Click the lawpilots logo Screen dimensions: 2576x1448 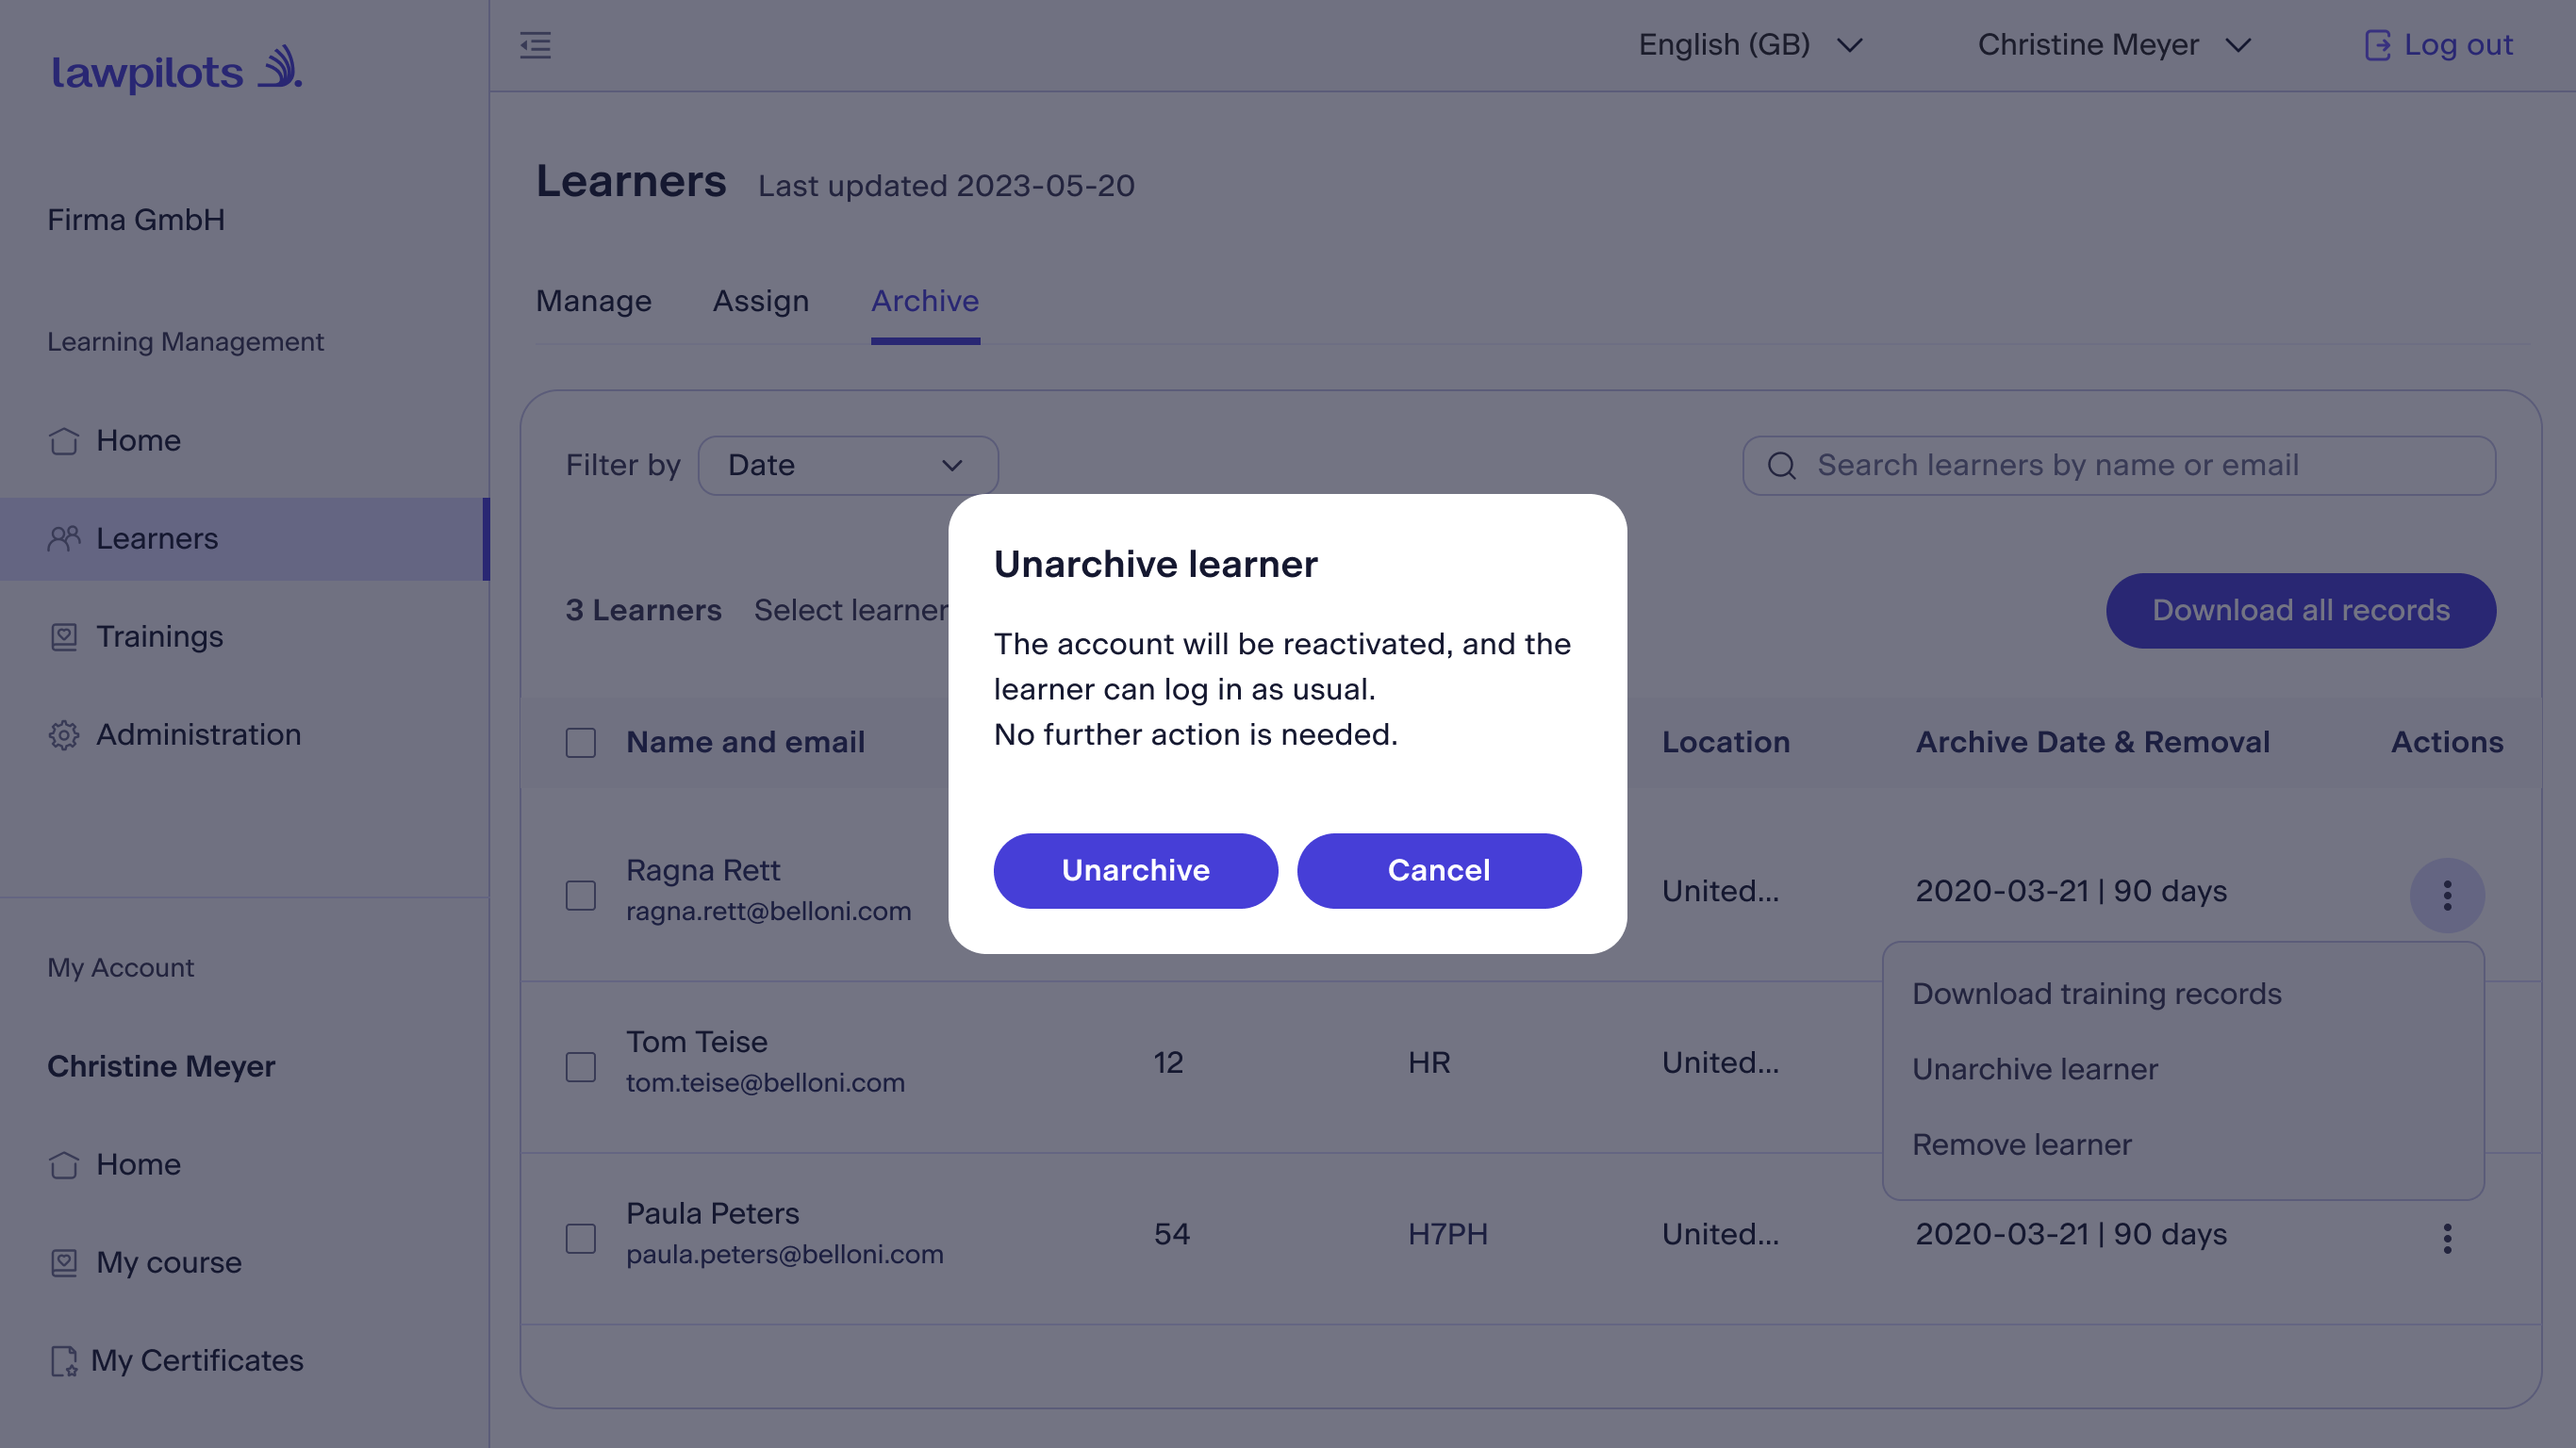click(177, 69)
